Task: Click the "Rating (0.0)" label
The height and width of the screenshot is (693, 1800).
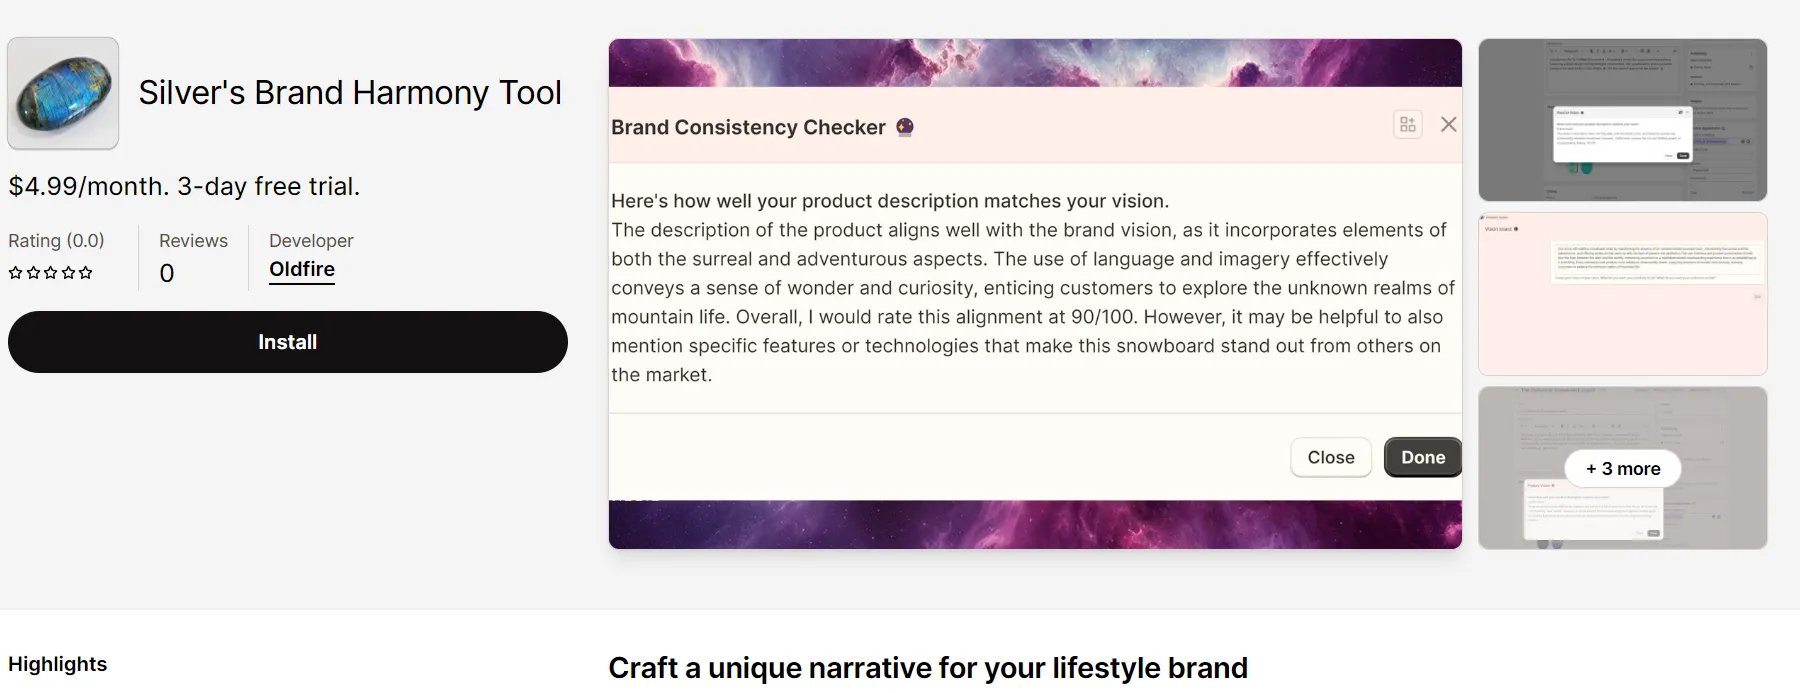Action: pyautogui.click(x=56, y=240)
